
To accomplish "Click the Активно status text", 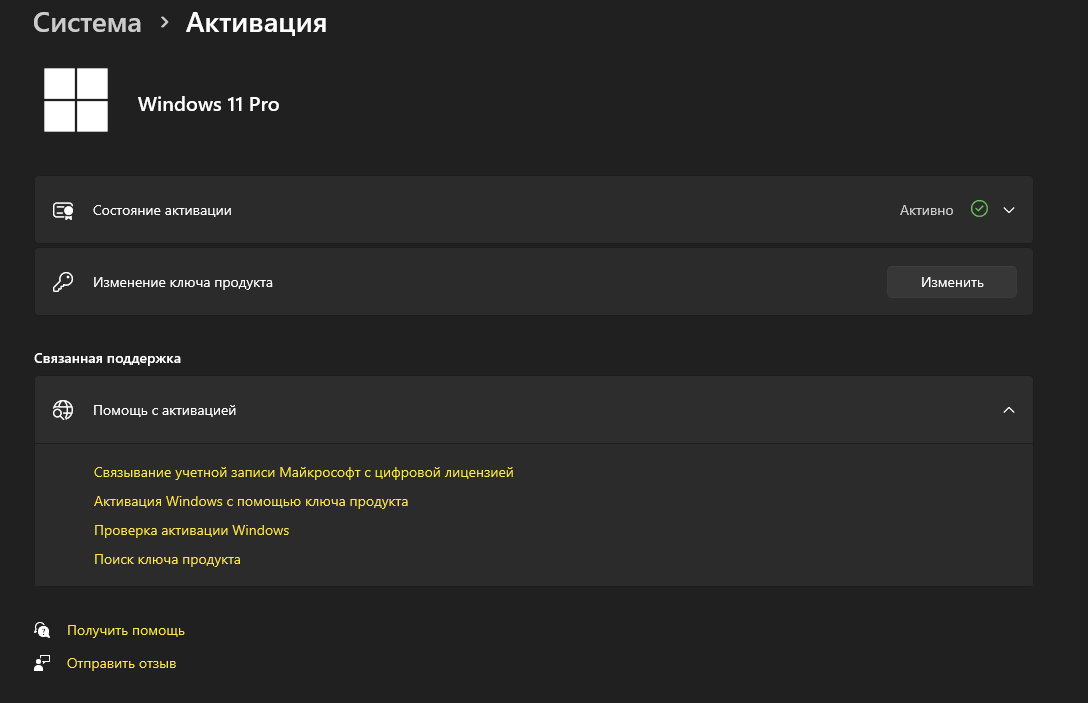I will click(x=926, y=211).
